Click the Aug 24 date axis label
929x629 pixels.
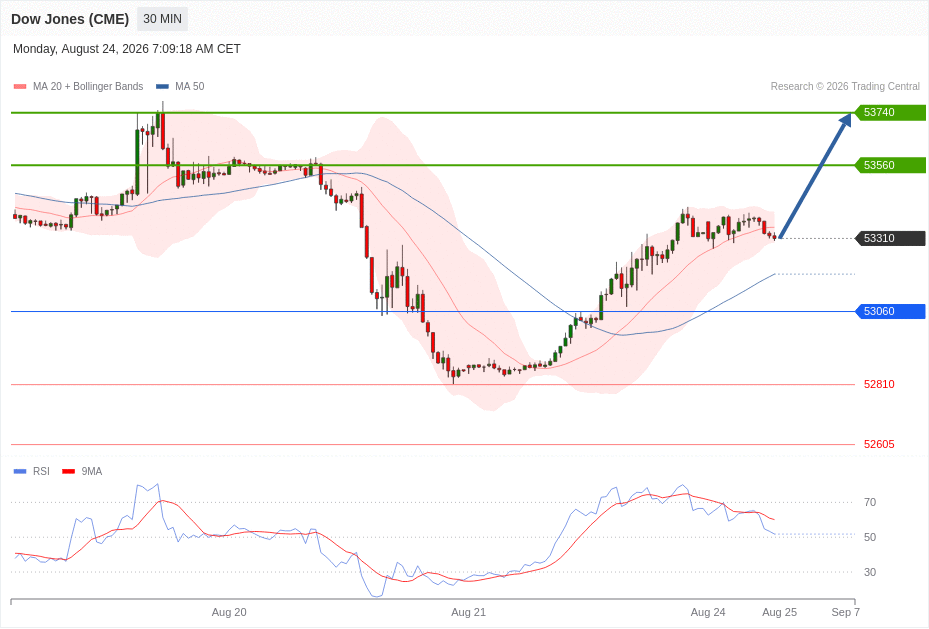pos(708,612)
